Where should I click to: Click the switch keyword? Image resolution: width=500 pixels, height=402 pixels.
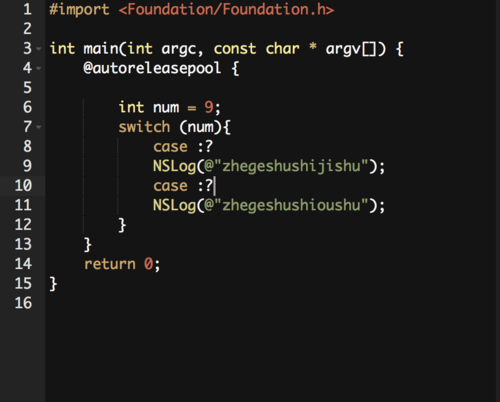[144, 127]
